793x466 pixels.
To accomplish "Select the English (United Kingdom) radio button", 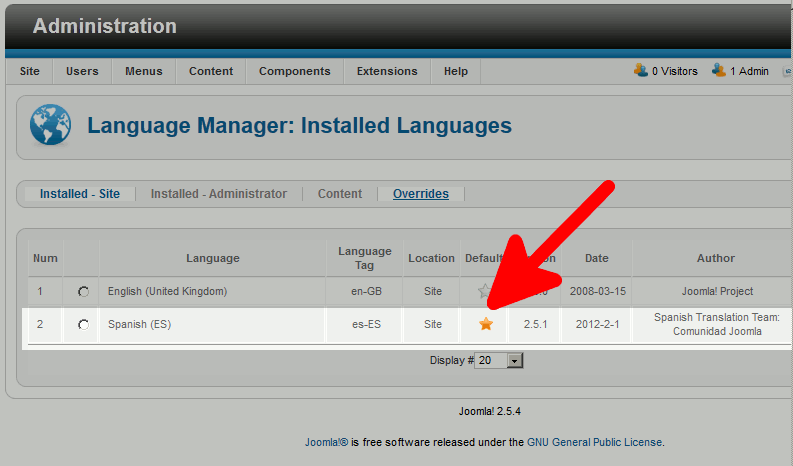I will point(83,291).
